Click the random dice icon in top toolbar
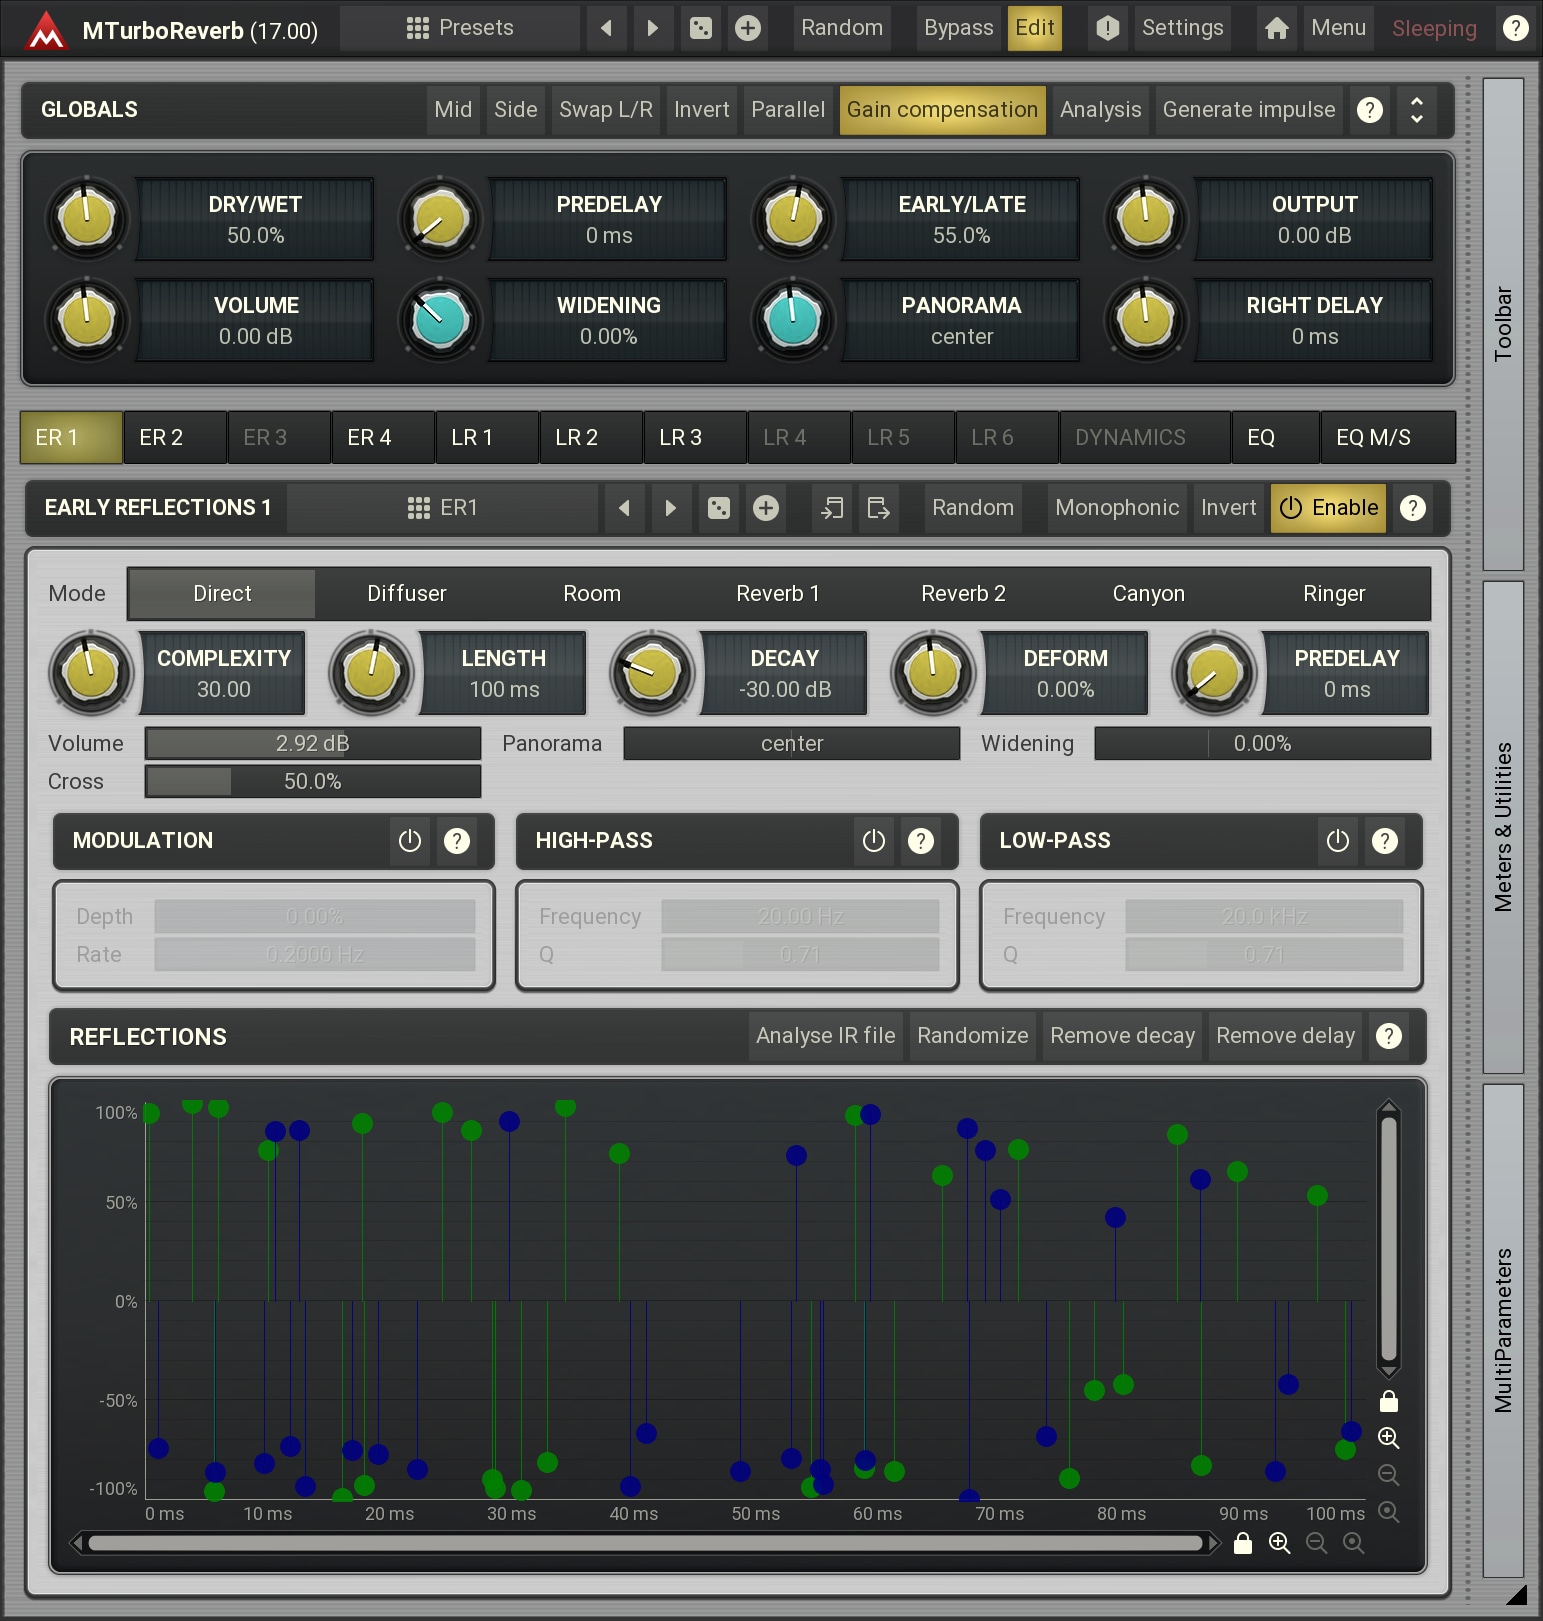 pos(701,28)
